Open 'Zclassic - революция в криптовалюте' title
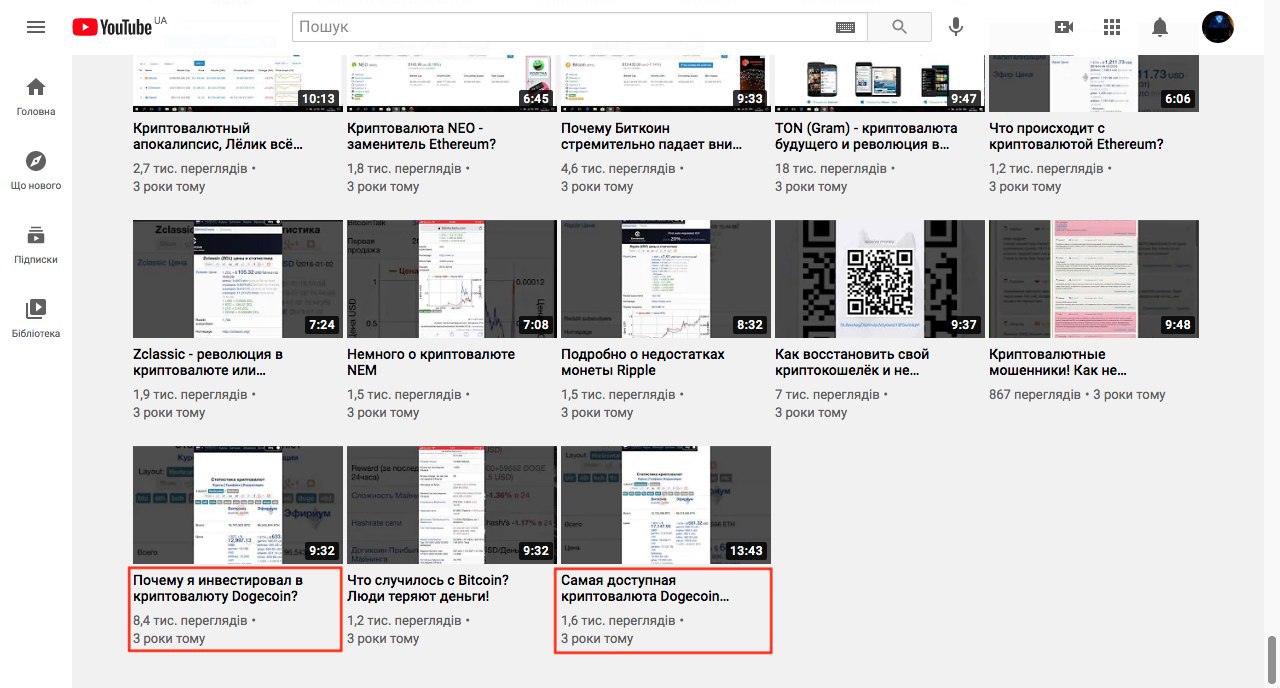The width and height of the screenshot is (1280, 688). [x=208, y=362]
